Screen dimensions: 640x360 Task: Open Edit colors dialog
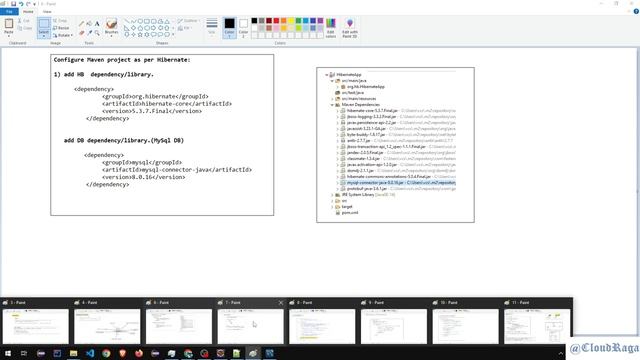(x=331, y=28)
